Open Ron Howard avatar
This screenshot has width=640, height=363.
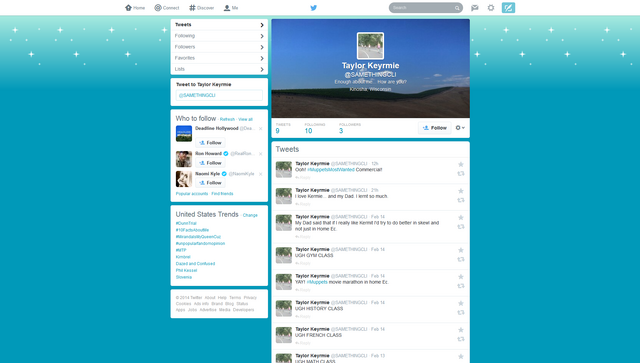coord(184,159)
